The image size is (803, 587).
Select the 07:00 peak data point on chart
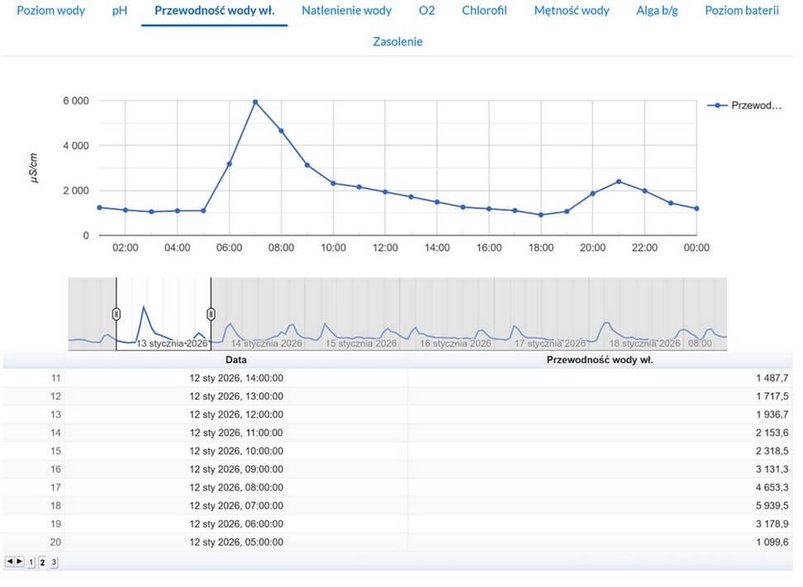pyautogui.click(x=255, y=102)
